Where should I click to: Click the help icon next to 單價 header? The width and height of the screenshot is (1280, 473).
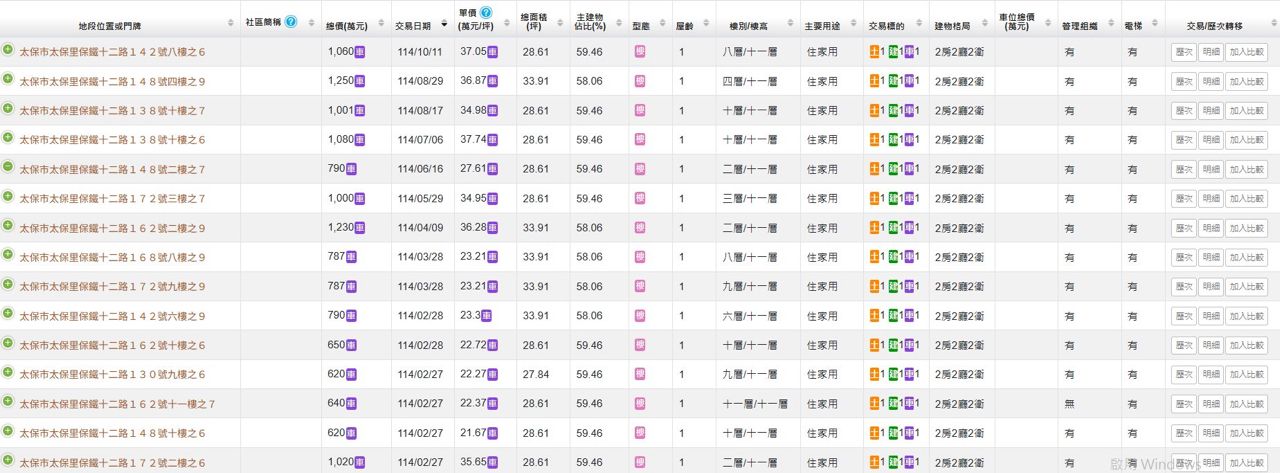486,13
